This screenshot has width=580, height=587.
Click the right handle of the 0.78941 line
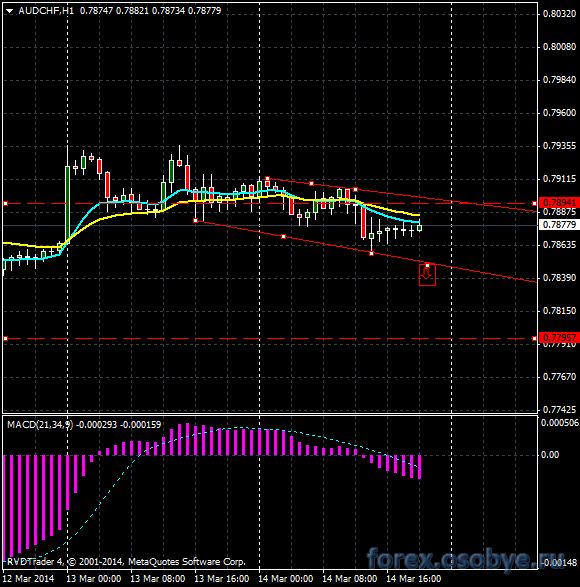coord(534,203)
